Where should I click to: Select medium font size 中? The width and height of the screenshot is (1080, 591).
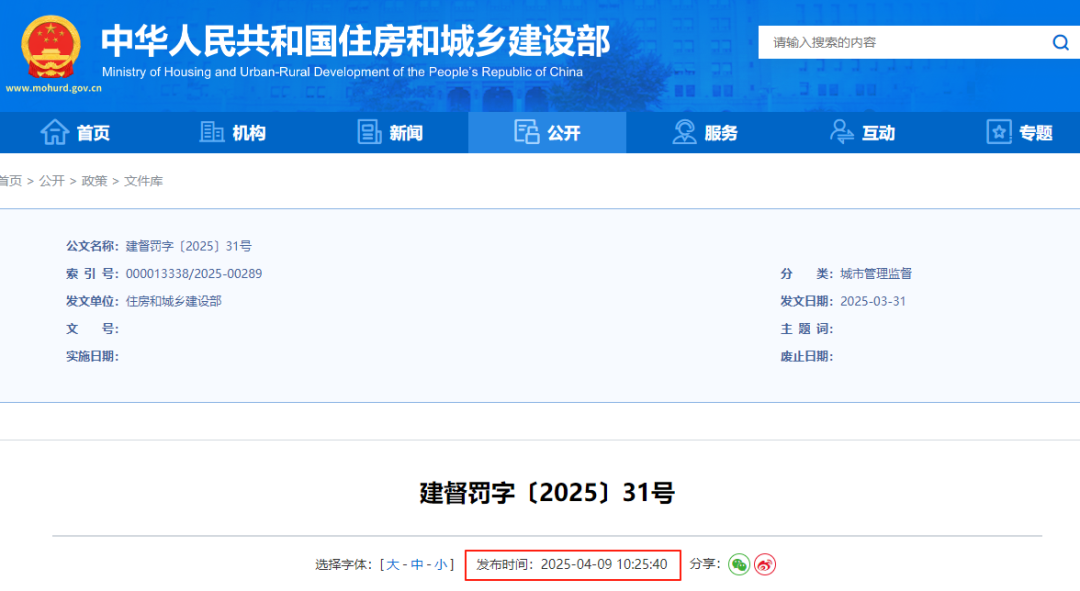(x=417, y=564)
